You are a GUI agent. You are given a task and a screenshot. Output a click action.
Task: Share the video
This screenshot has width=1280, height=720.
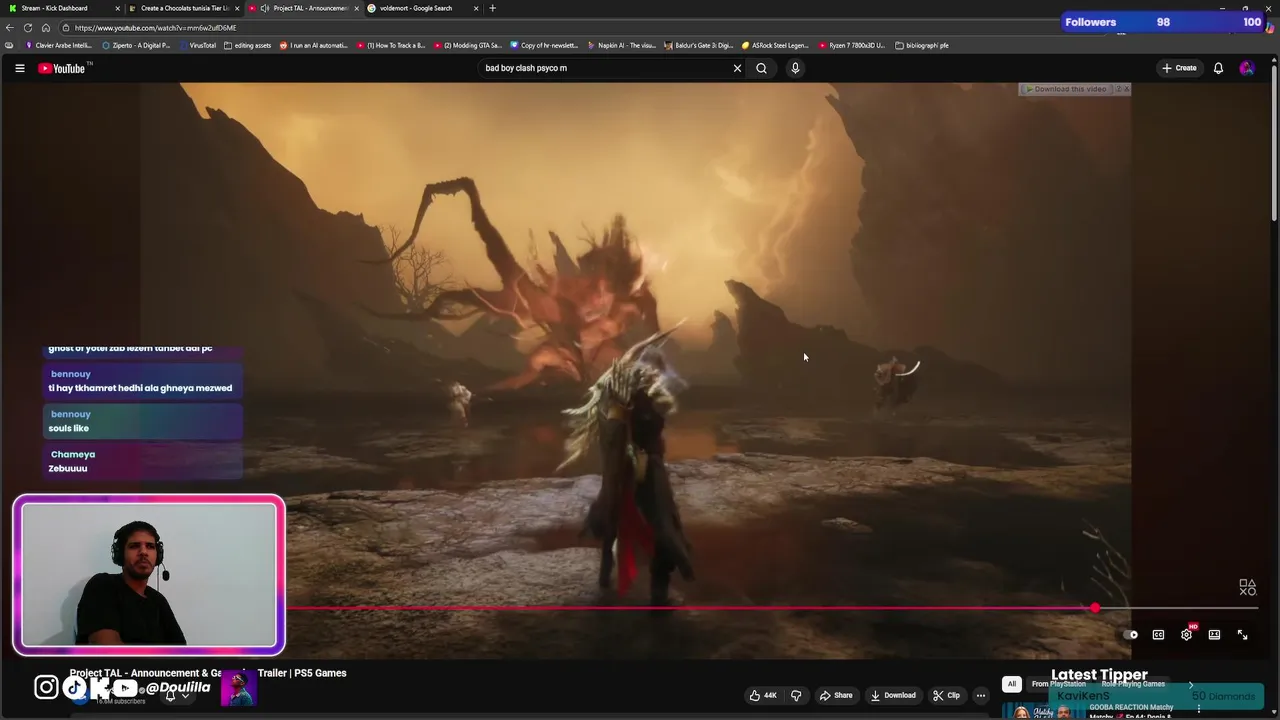836,695
